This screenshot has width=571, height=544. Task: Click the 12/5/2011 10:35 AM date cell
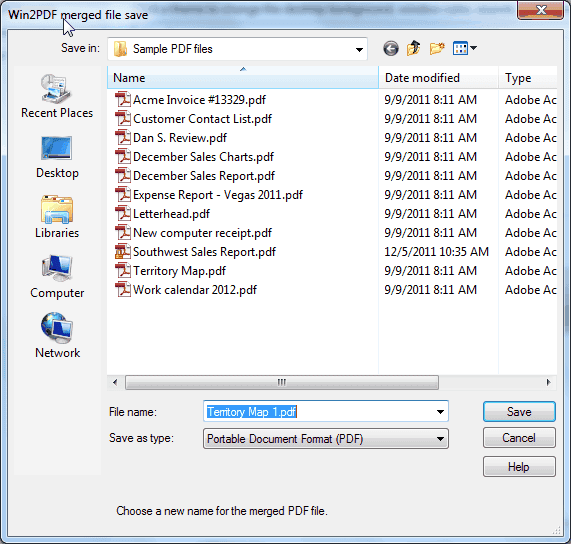coord(436,252)
